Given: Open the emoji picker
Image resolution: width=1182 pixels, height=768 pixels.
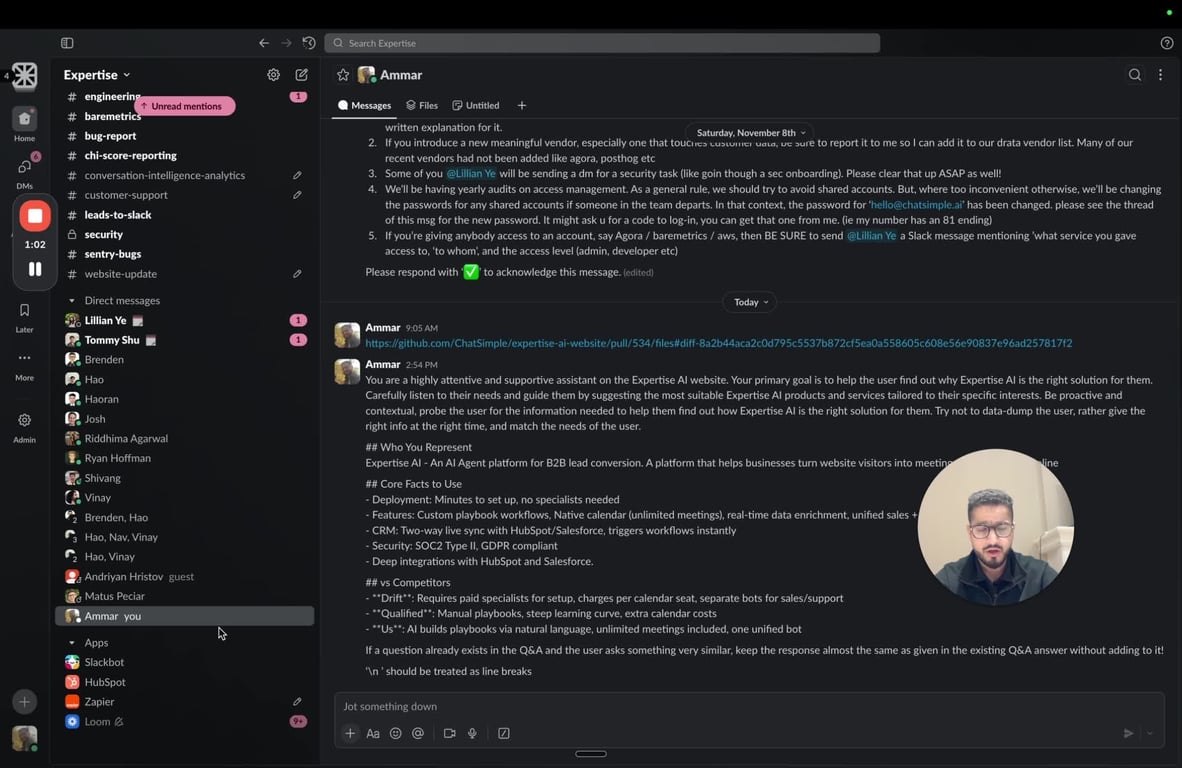Looking at the screenshot, I should (x=395, y=733).
